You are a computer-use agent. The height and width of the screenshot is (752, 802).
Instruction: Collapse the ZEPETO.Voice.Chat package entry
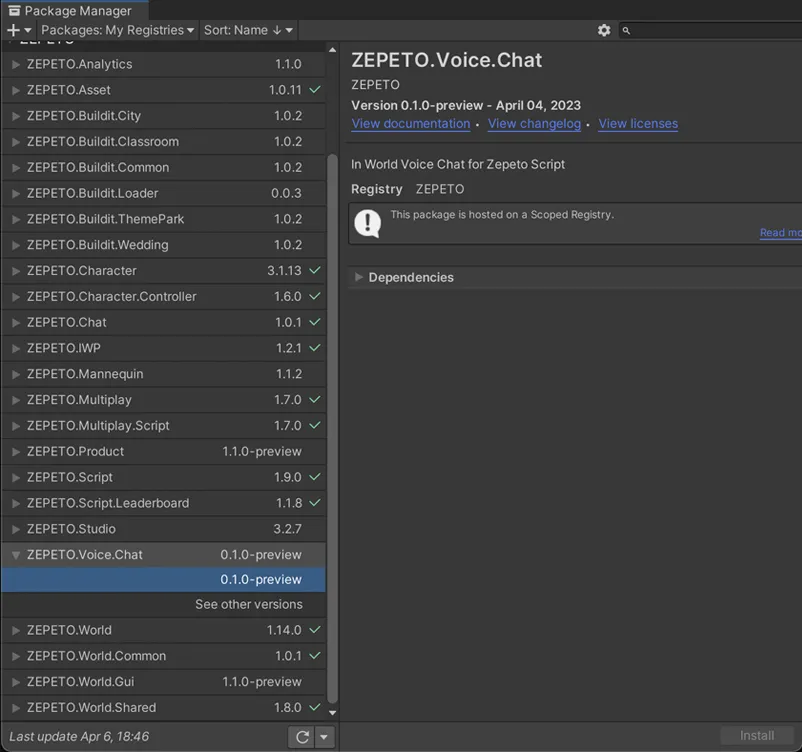pos(16,555)
